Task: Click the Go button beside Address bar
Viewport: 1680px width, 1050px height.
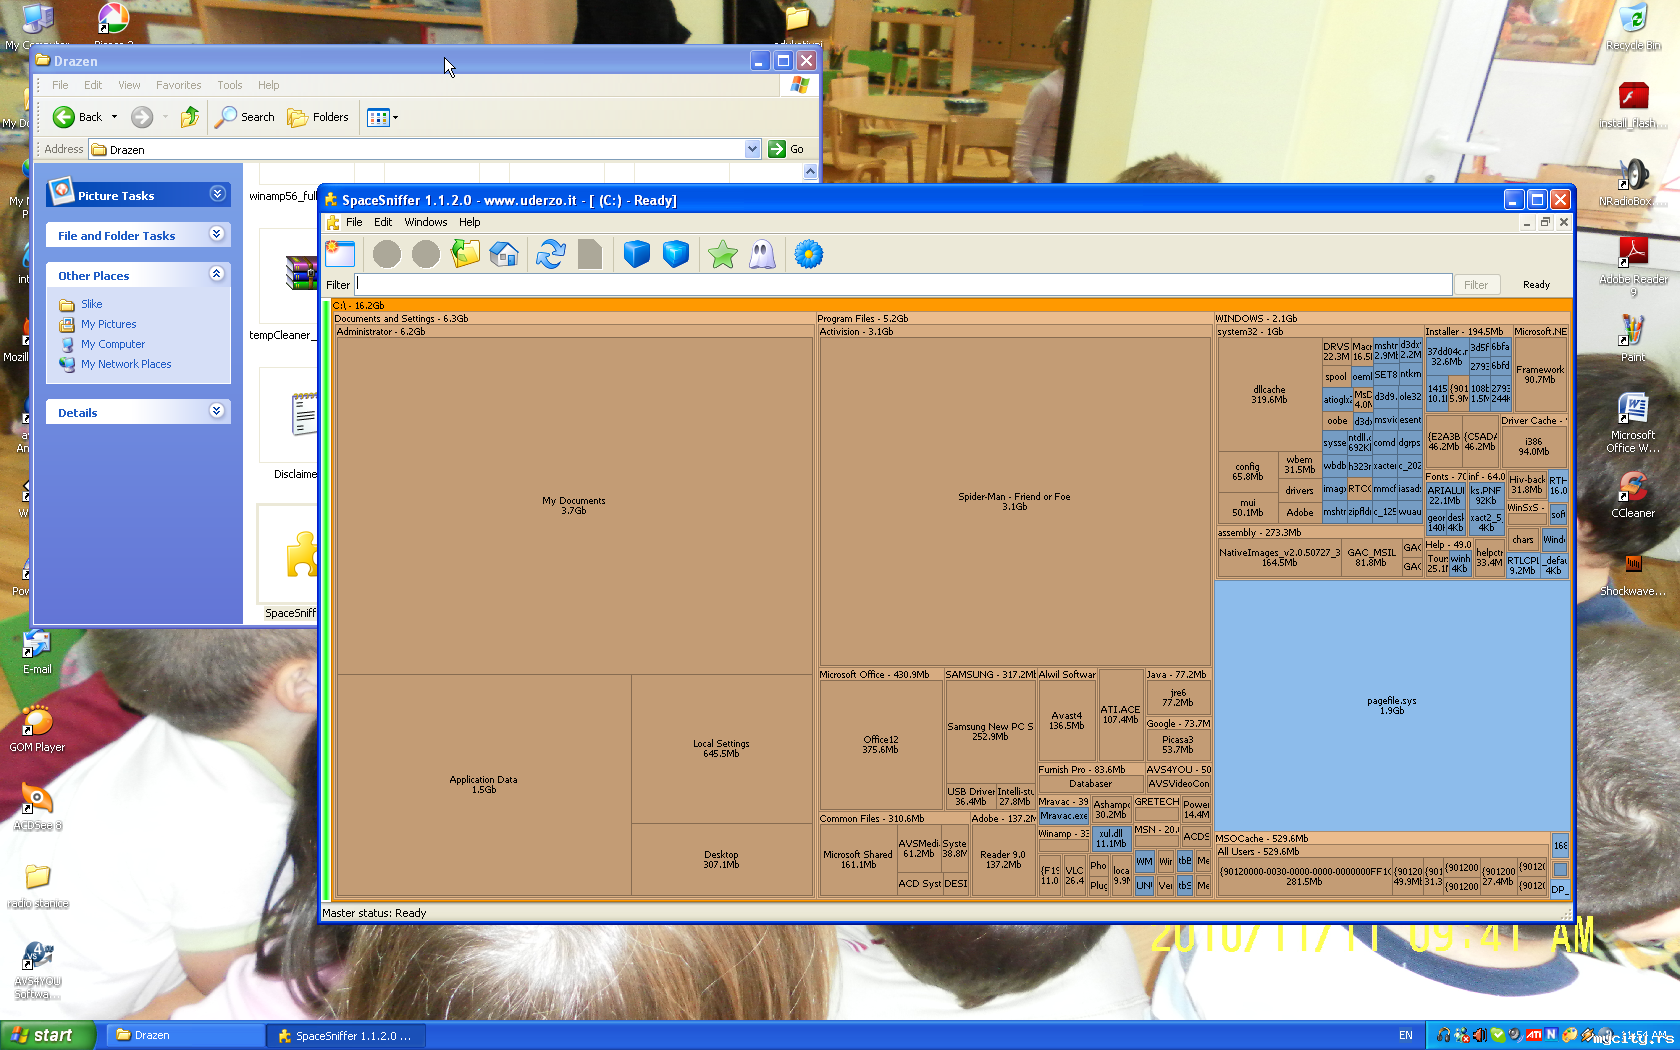Action: click(787, 149)
